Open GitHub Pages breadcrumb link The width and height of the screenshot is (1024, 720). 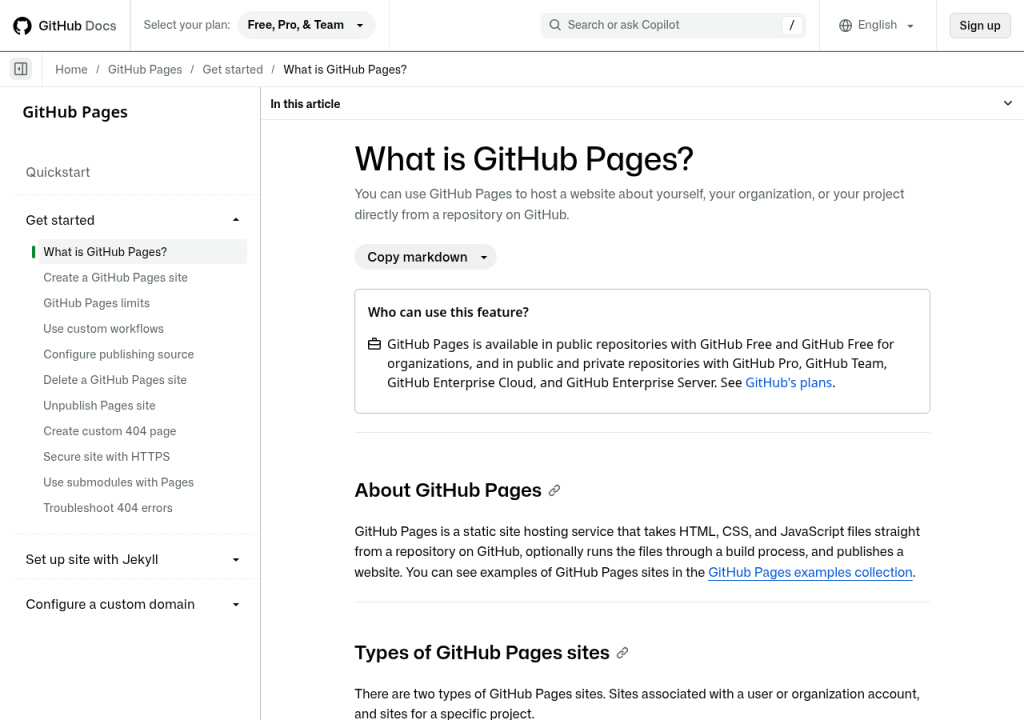(x=145, y=69)
